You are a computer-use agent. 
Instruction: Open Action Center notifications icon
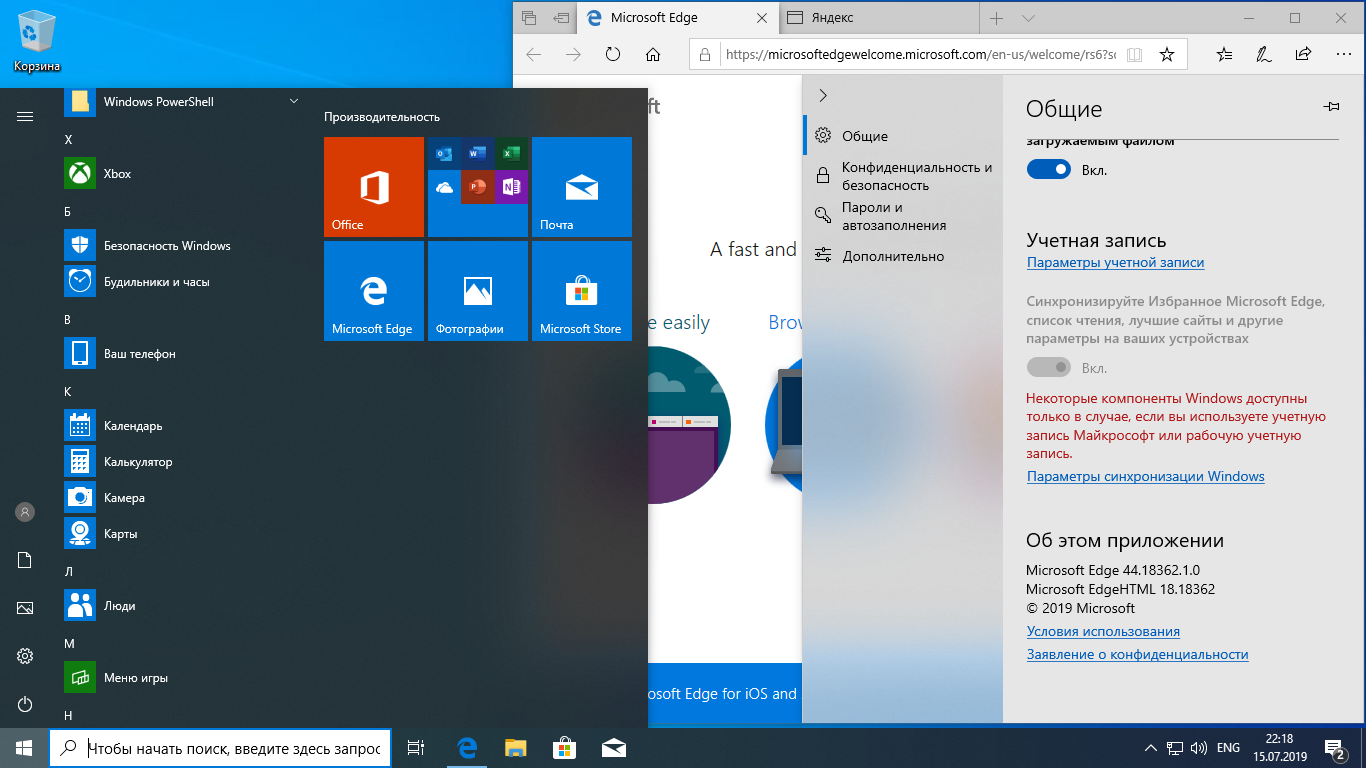coord(1335,747)
